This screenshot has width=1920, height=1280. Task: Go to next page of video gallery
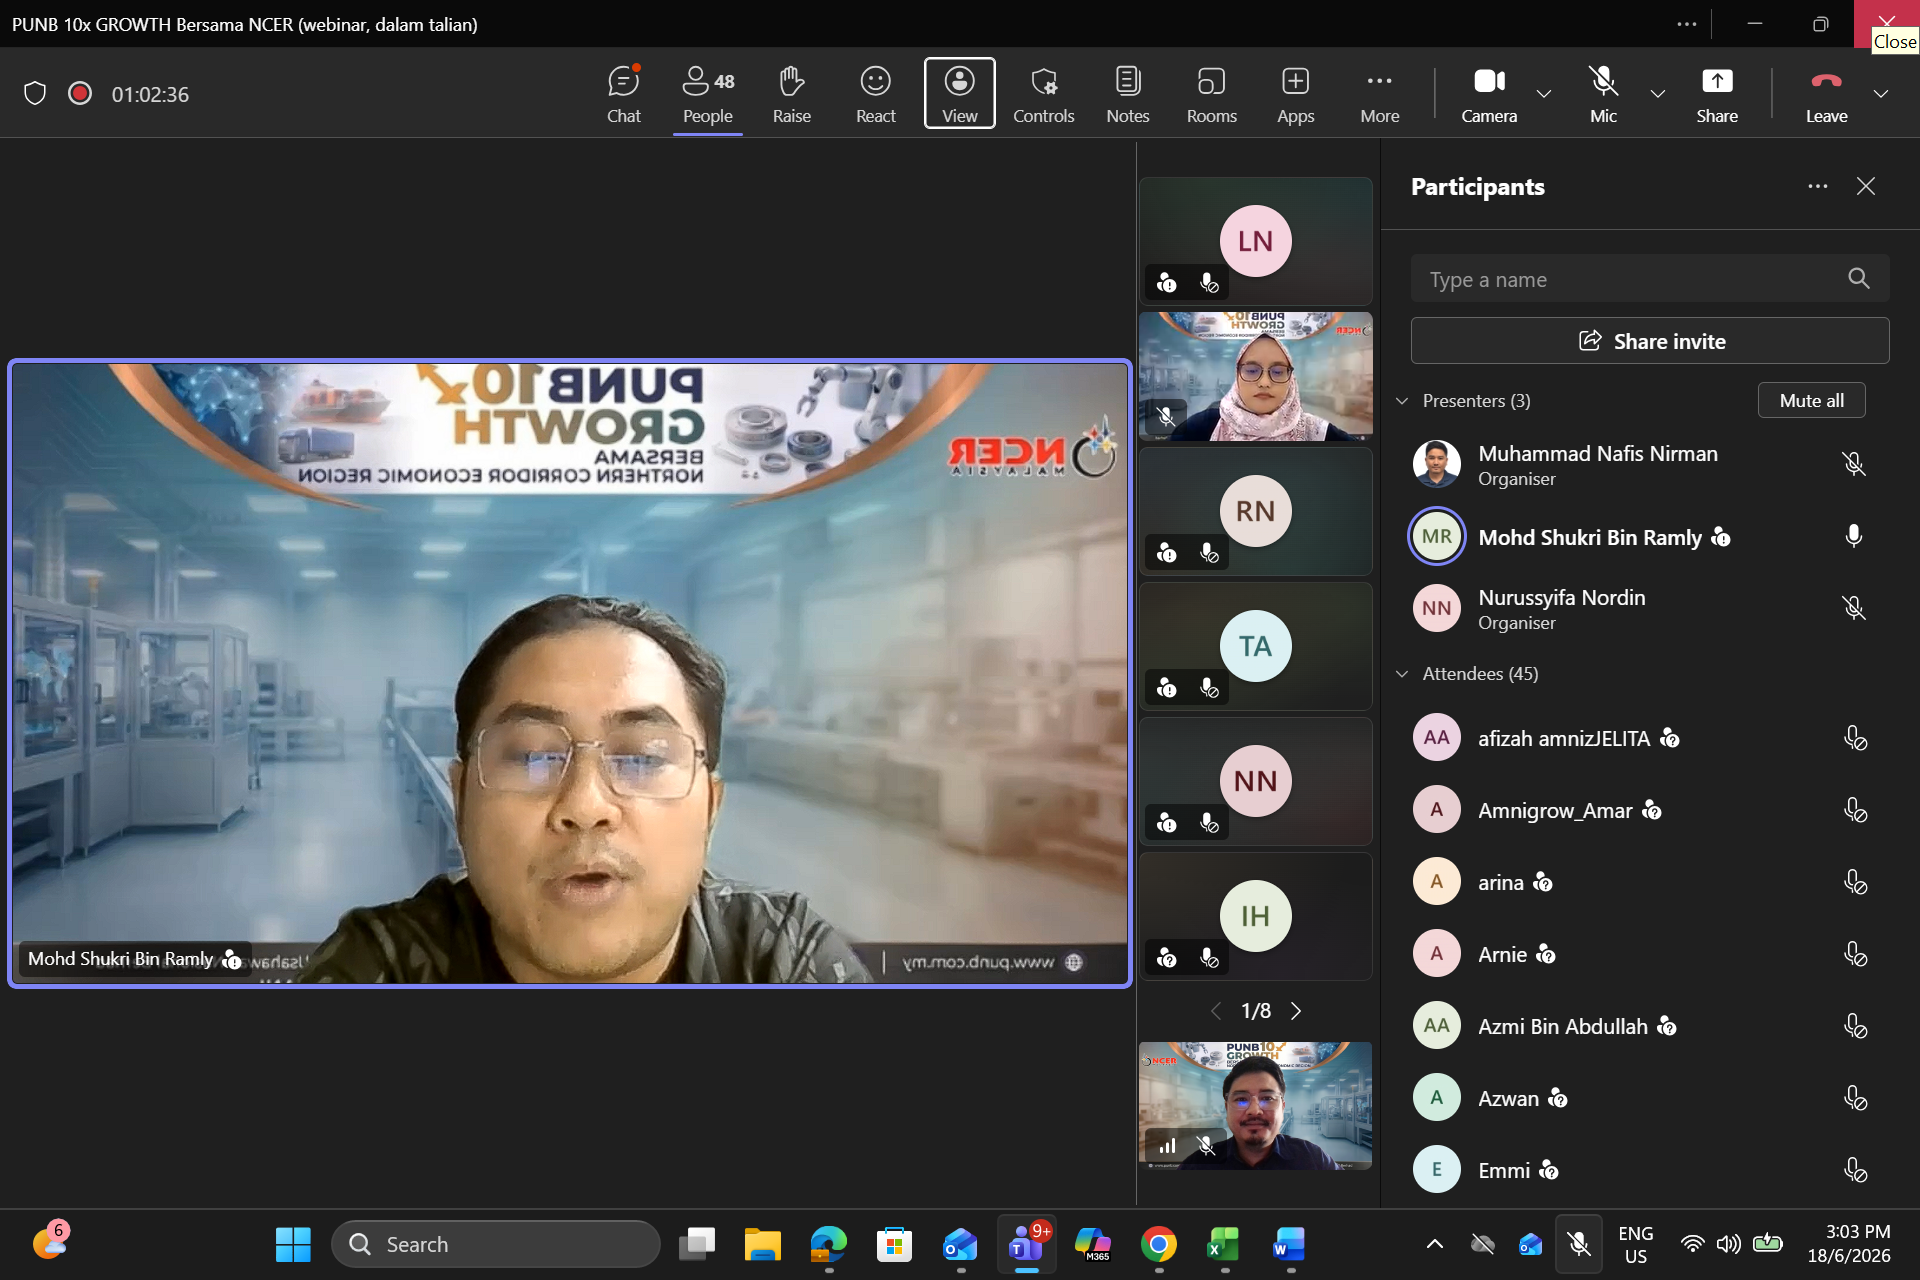click(x=1296, y=1011)
